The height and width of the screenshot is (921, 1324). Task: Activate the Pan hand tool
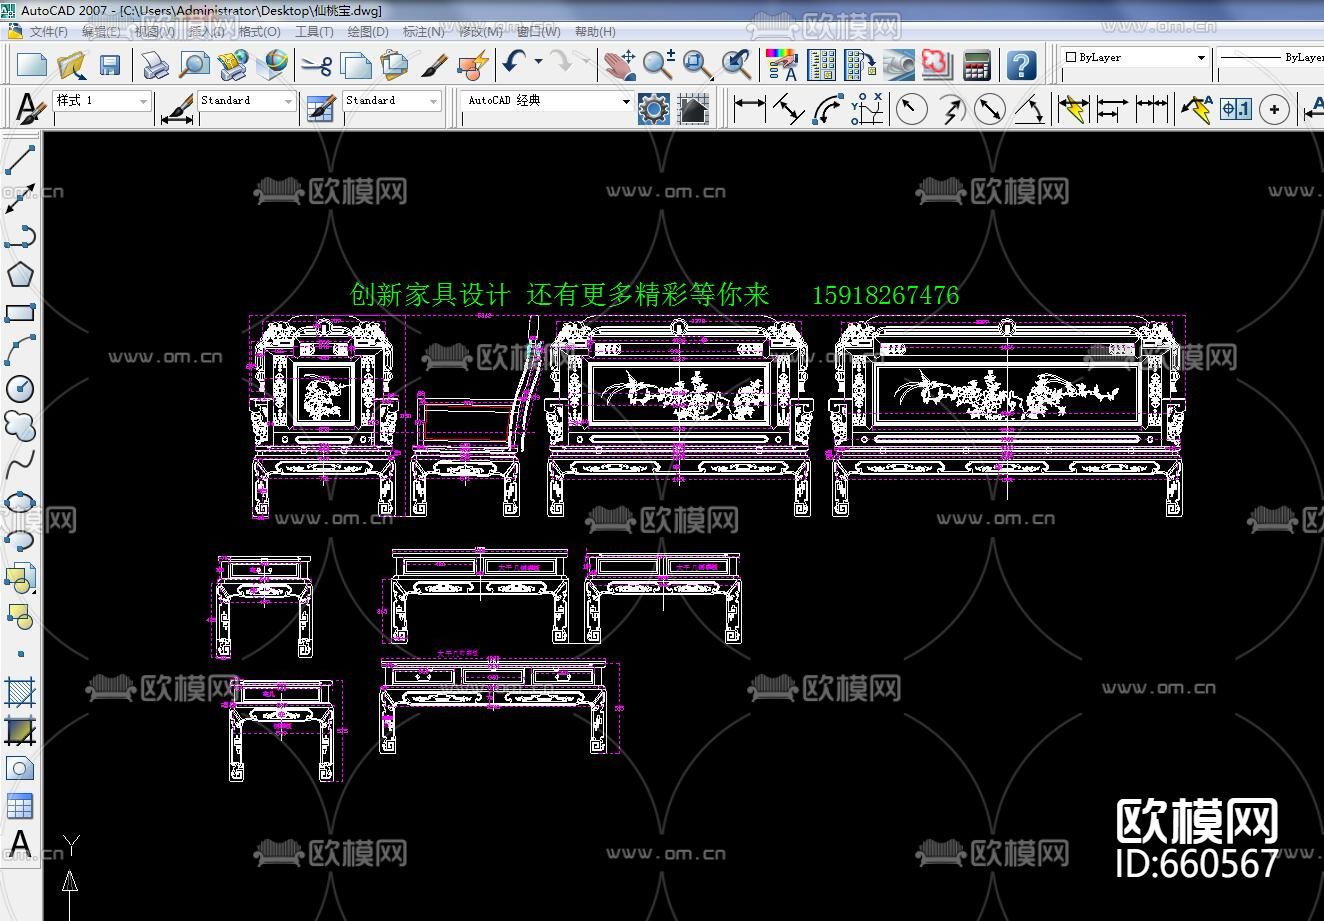click(x=620, y=66)
